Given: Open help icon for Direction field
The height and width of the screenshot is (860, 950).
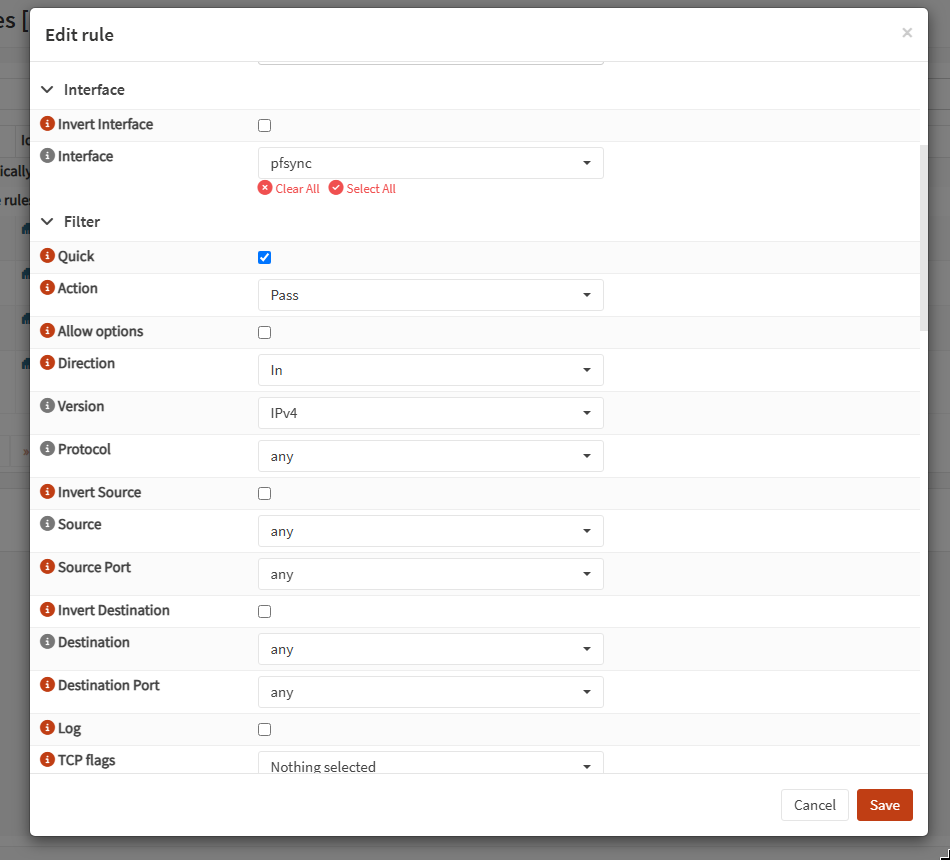Looking at the screenshot, I should [47, 363].
